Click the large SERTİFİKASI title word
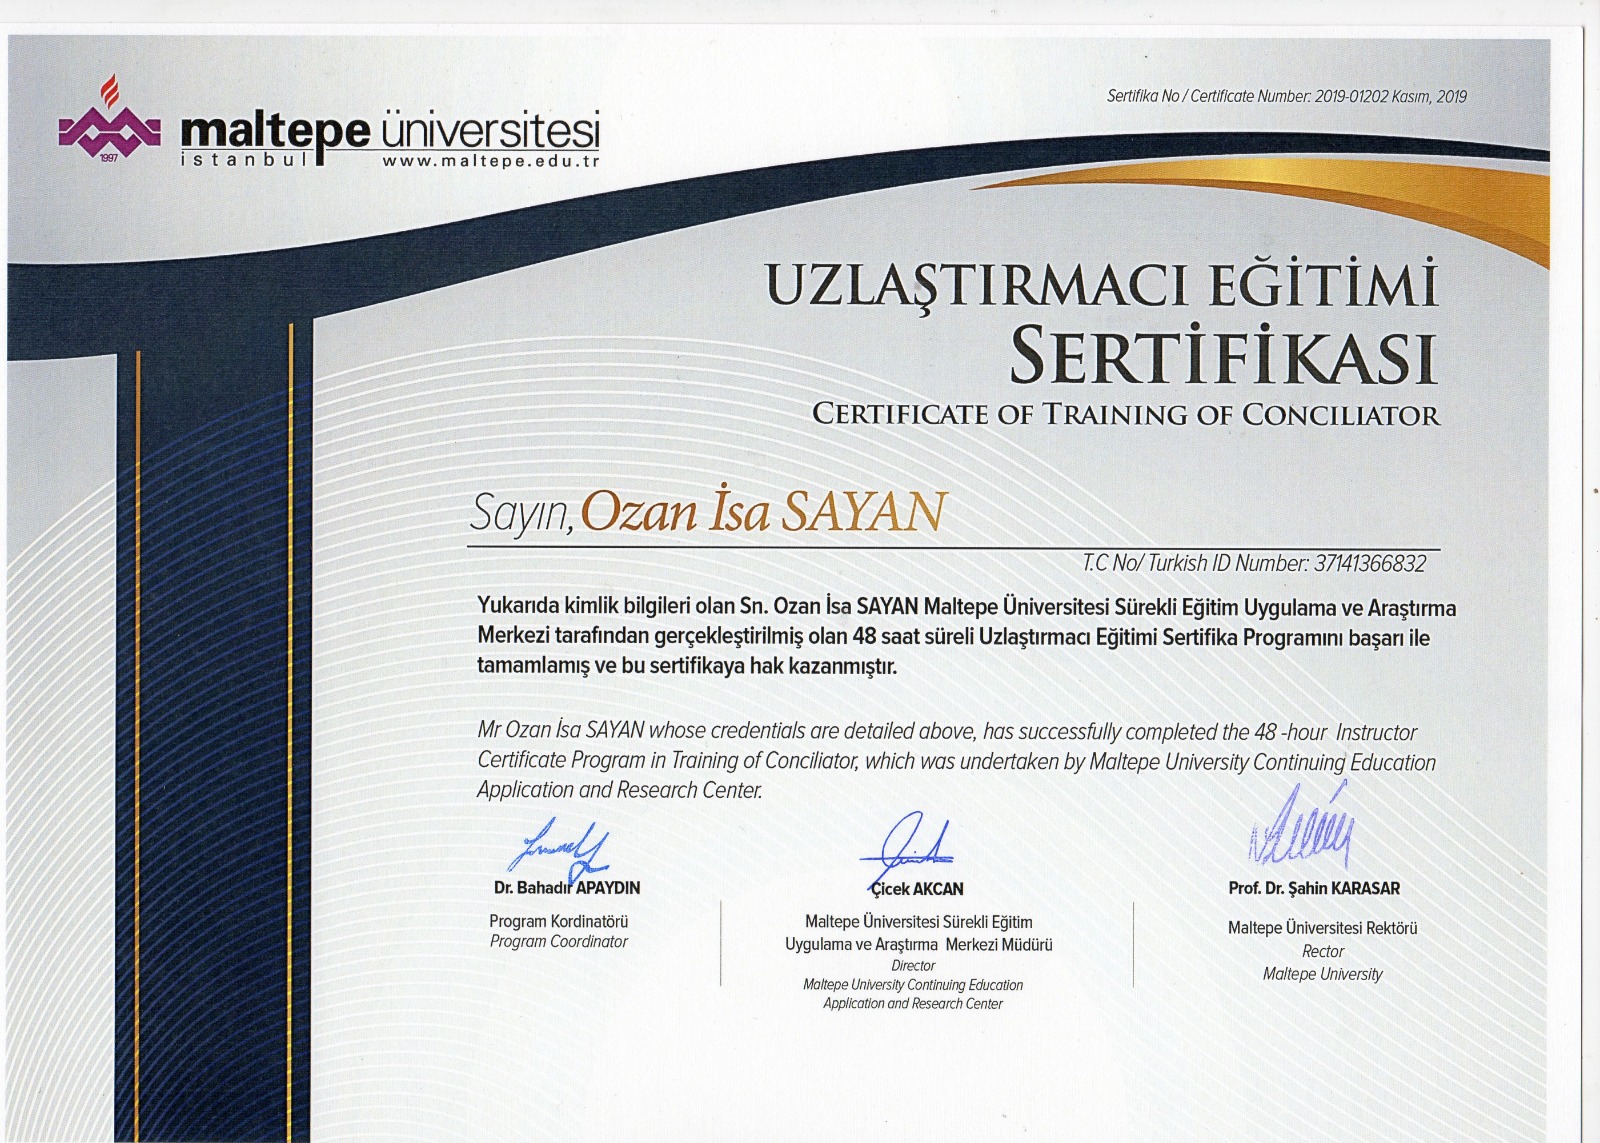 pyautogui.click(x=1223, y=357)
